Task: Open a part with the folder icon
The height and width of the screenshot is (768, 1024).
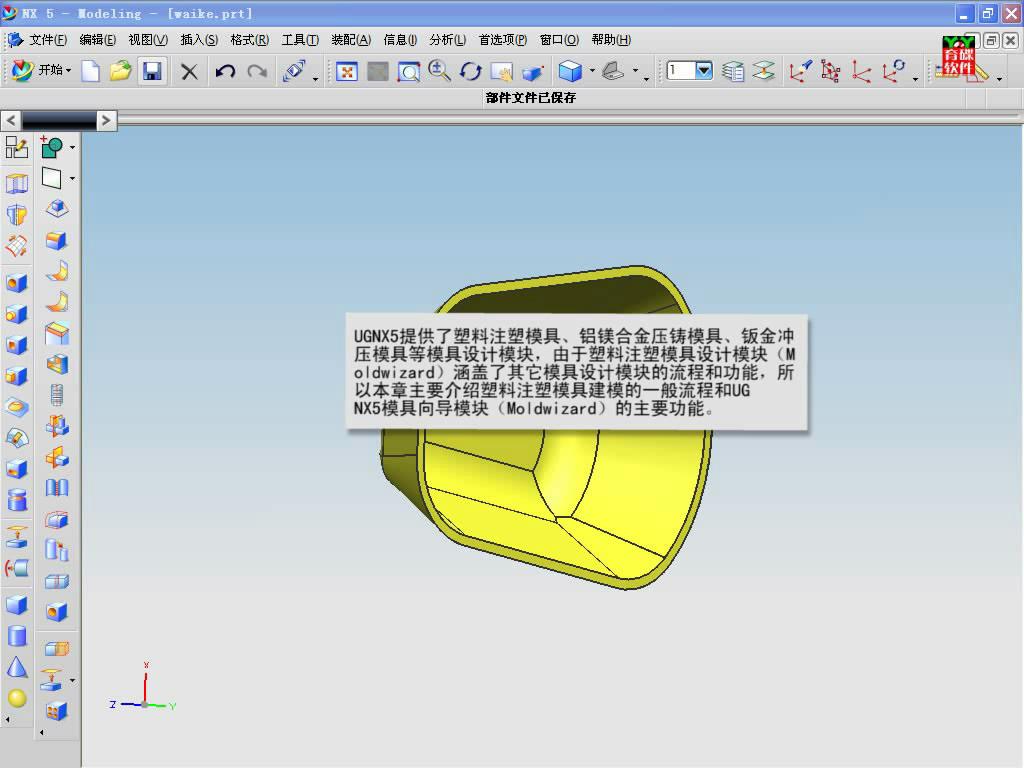Action: pyautogui.click(x=120, y=71)
